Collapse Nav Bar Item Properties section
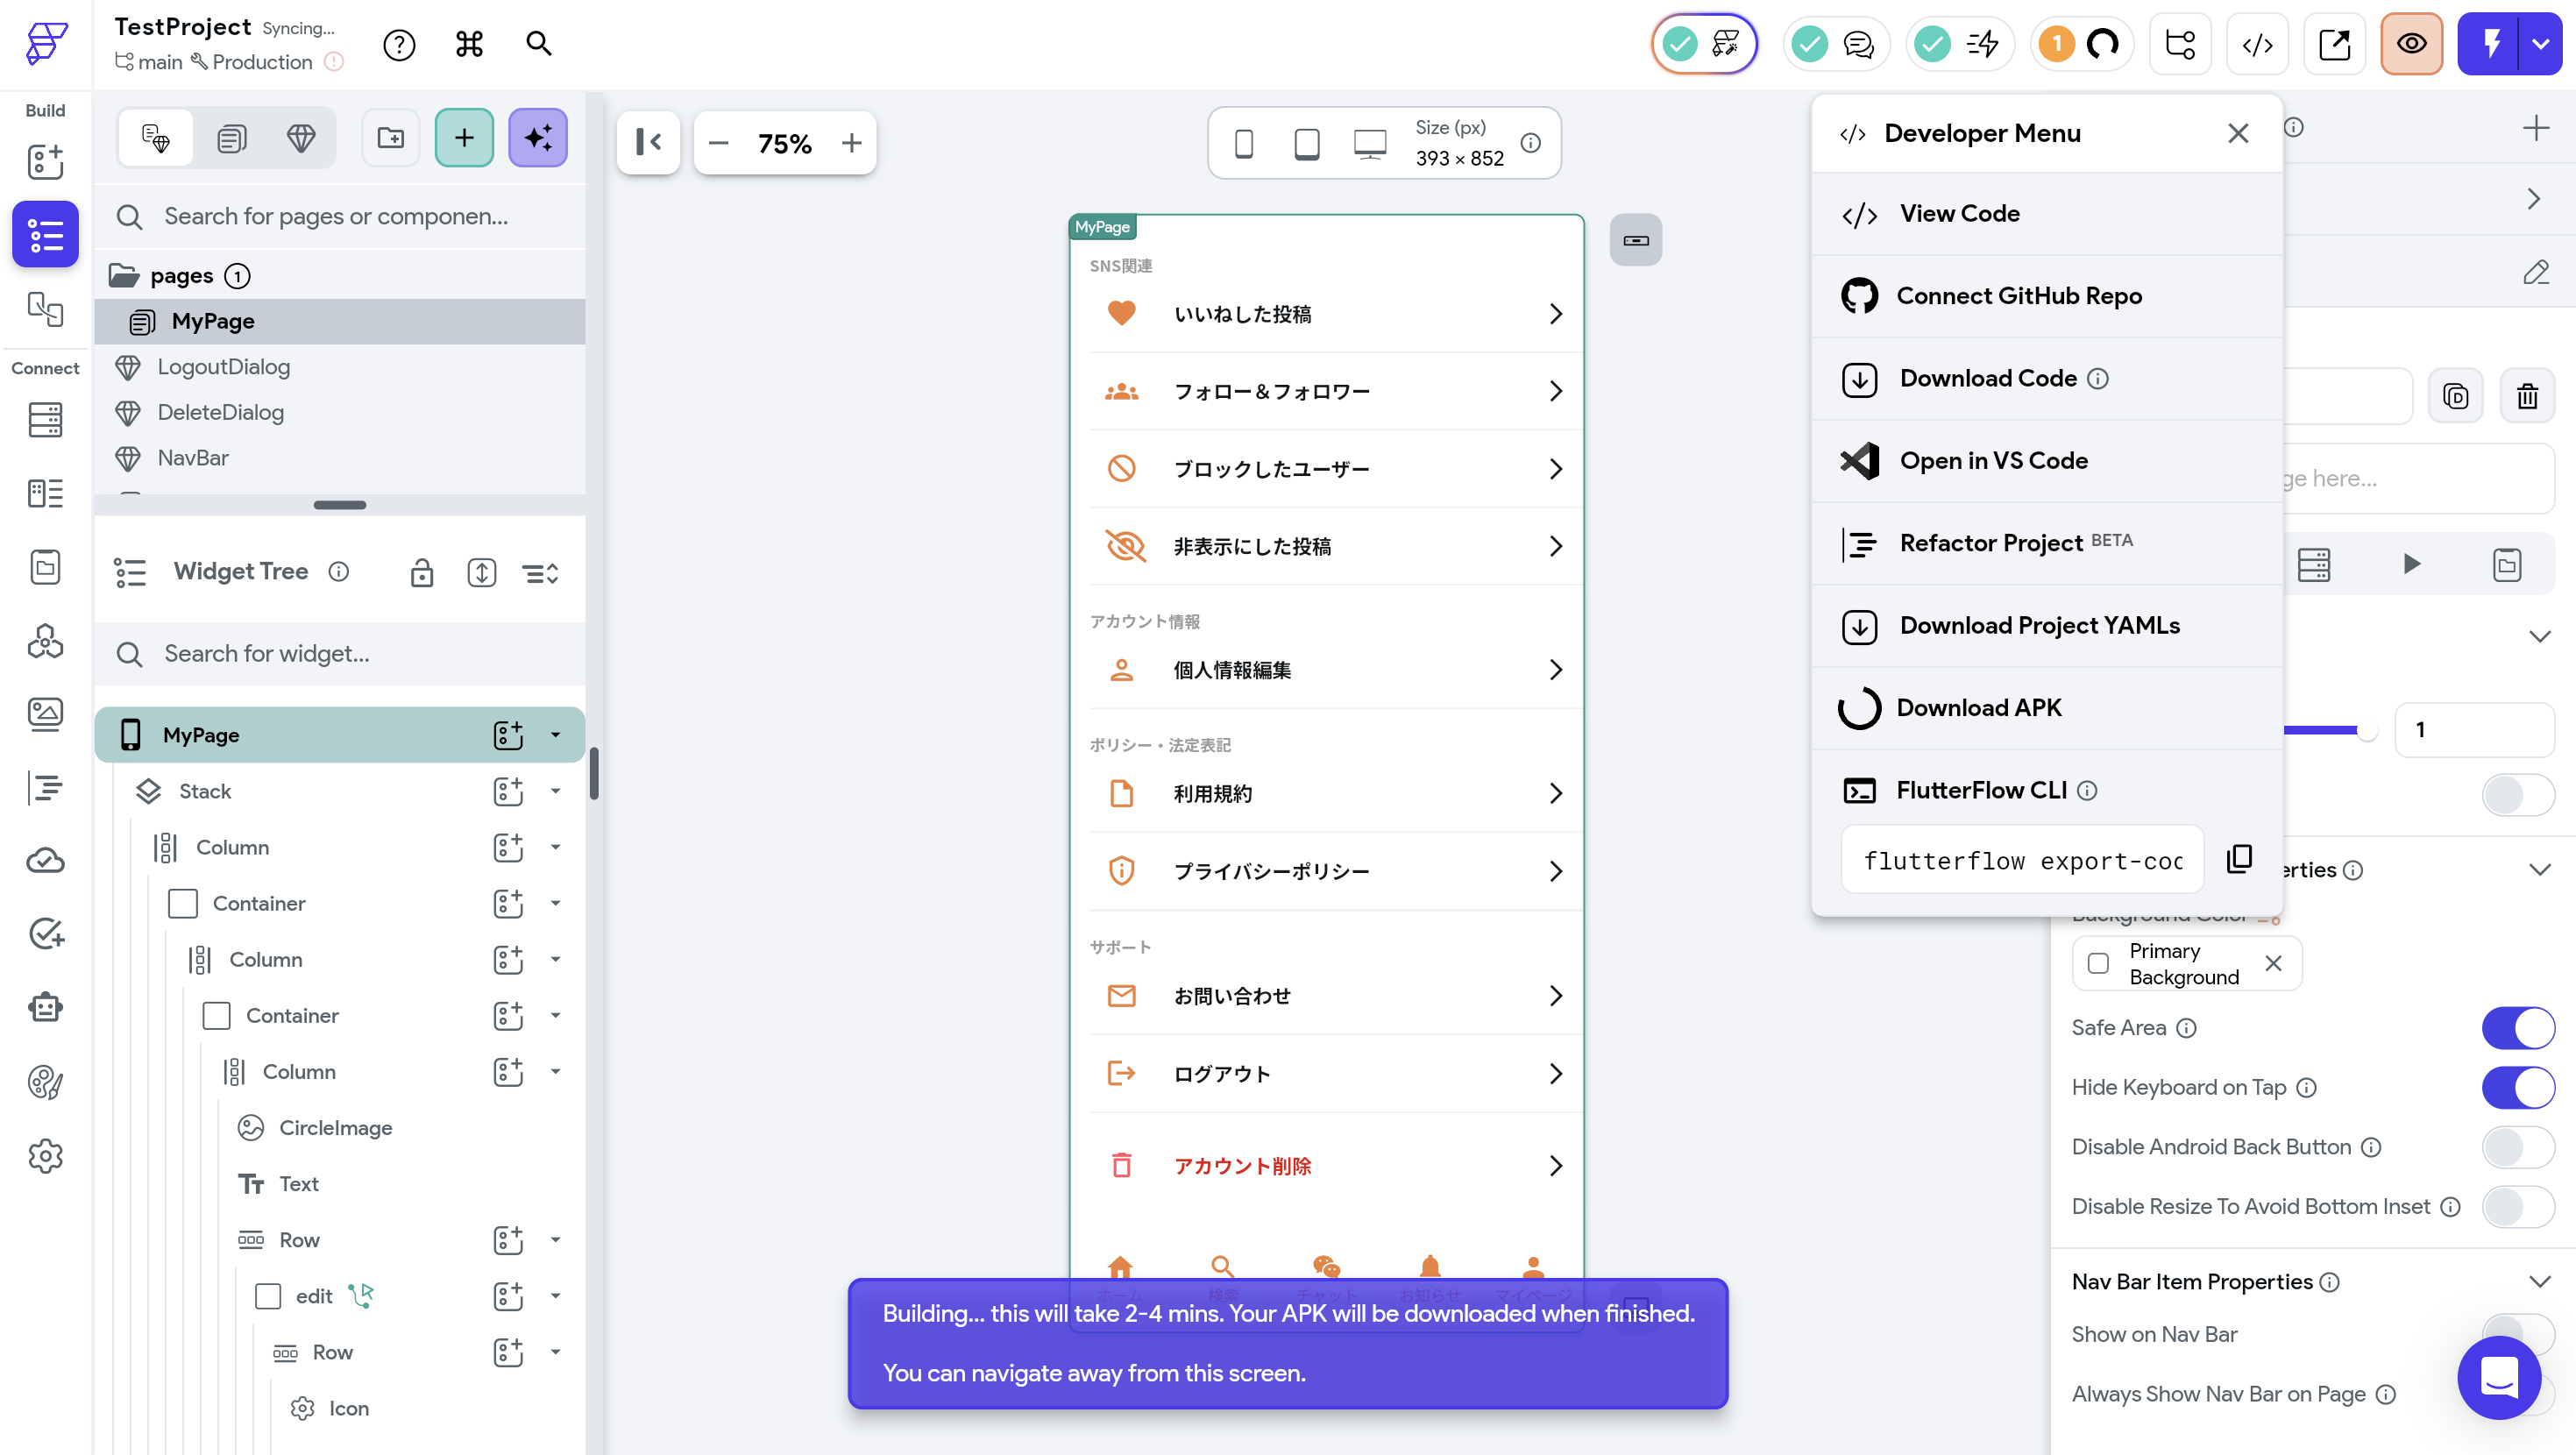This screenshot has width=2576, height=1455. [x=2539, y=1282]
